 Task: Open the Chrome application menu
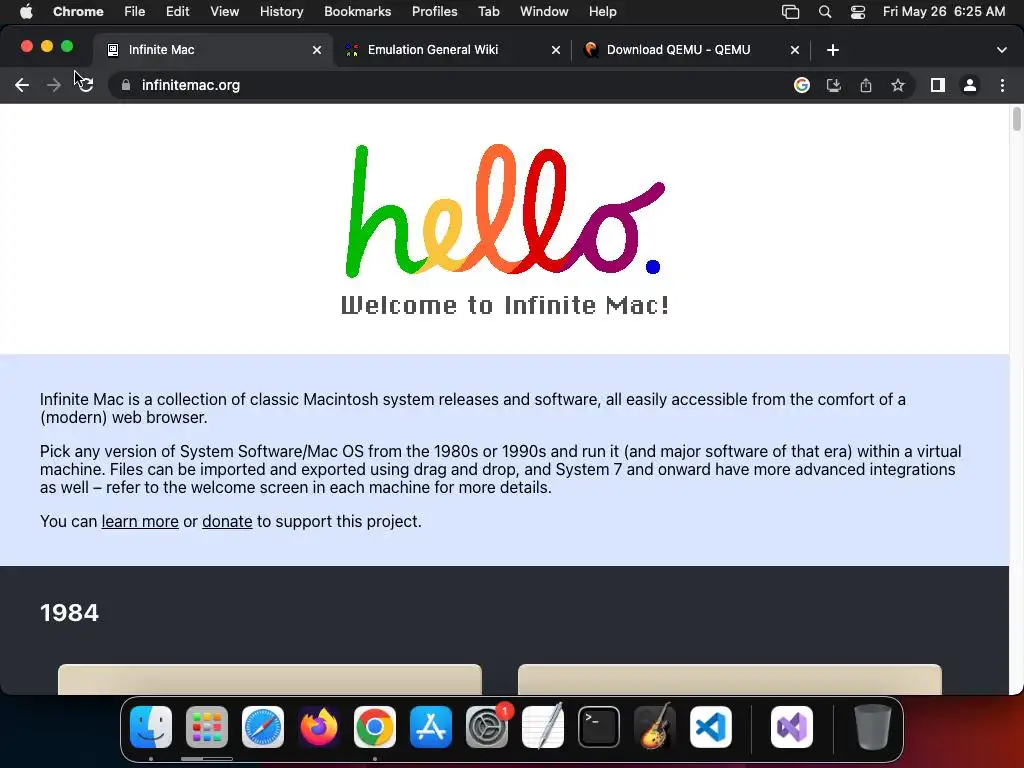tap(78, 11)
